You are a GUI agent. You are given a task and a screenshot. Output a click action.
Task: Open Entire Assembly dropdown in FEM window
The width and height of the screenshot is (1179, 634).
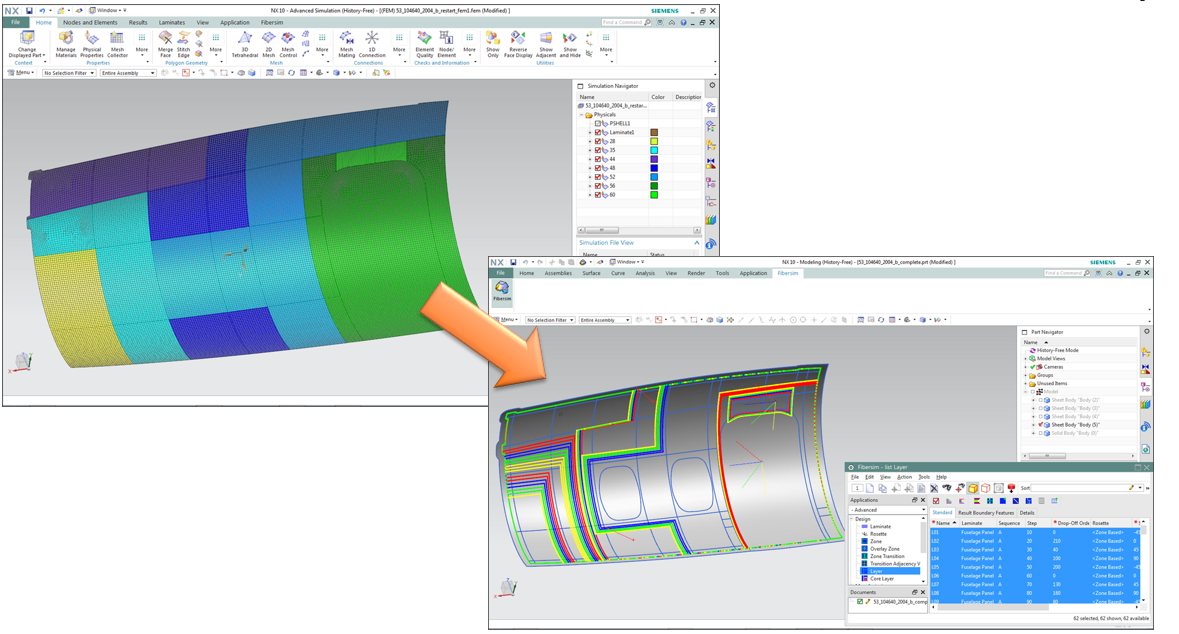tap(128, 73)
